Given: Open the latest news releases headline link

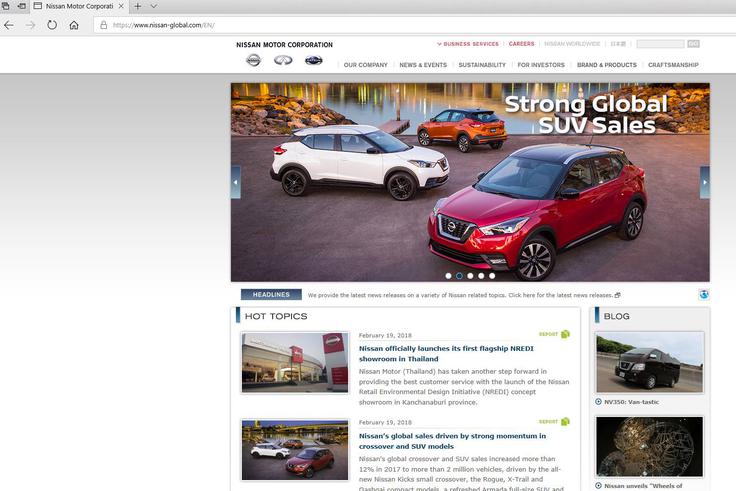Looking at the screenshot, I should point(464,295).
